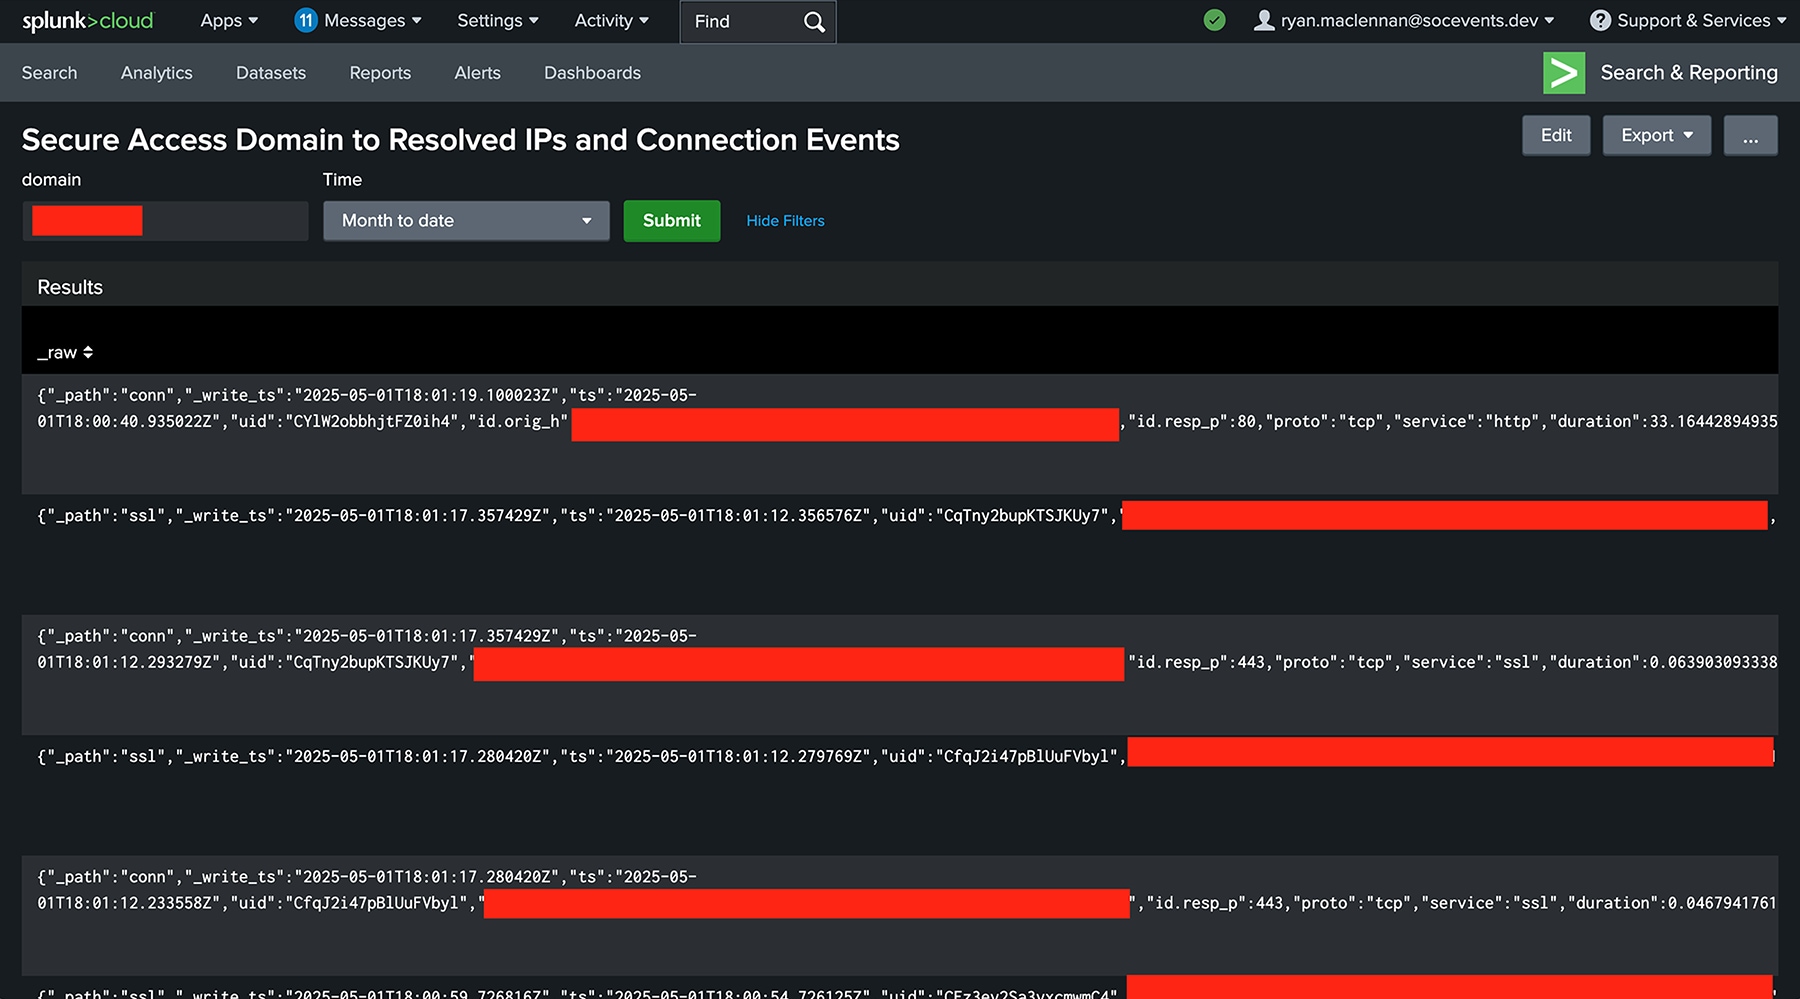Open the Month to date time picker
Viewport: 1800px width, 999px height.
(x=466, y=221)
